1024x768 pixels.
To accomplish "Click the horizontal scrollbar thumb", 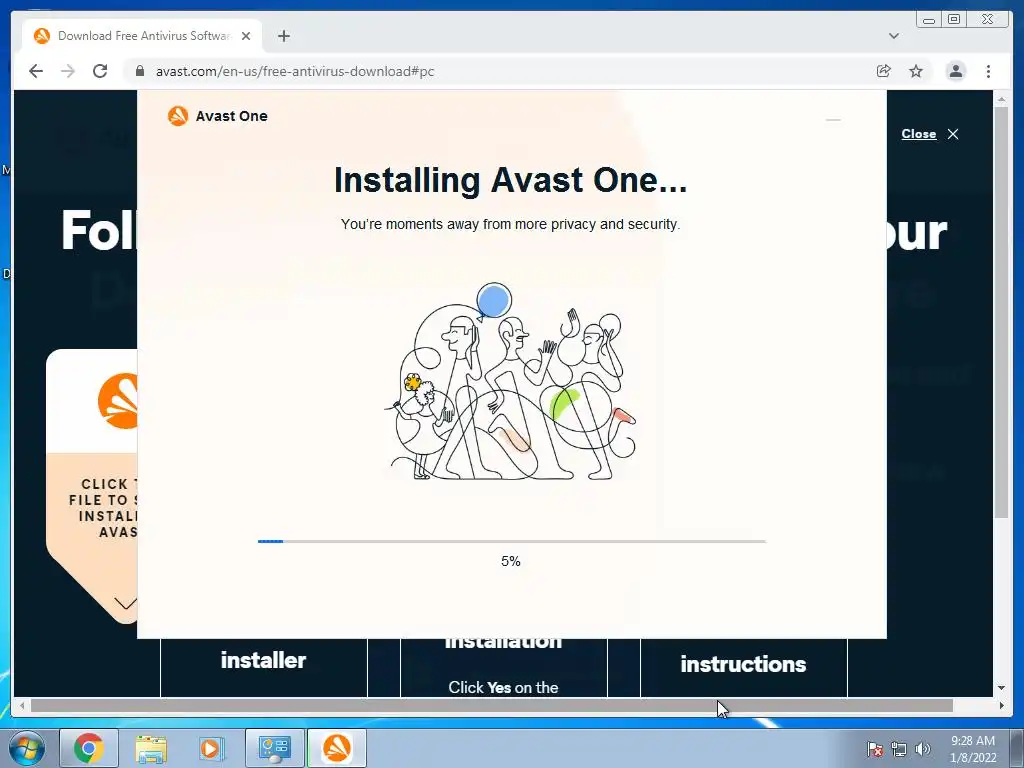I will [492, 705].
